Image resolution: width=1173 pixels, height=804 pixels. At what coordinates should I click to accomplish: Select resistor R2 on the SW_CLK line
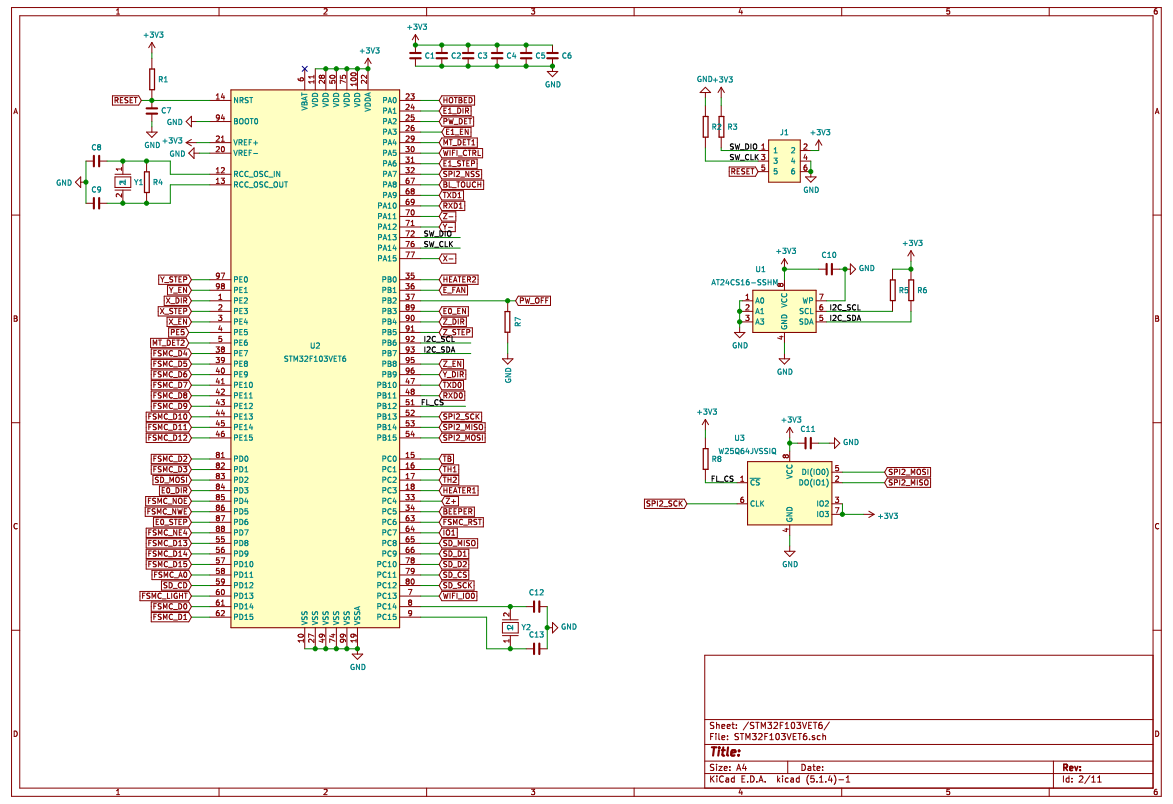[705, 126]
